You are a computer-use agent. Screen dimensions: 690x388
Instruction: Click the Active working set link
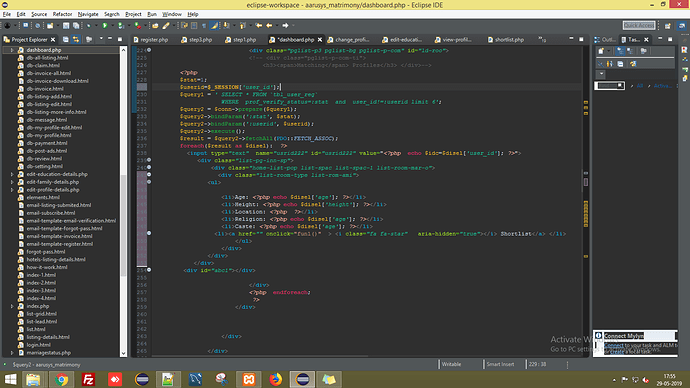[662, 86]
